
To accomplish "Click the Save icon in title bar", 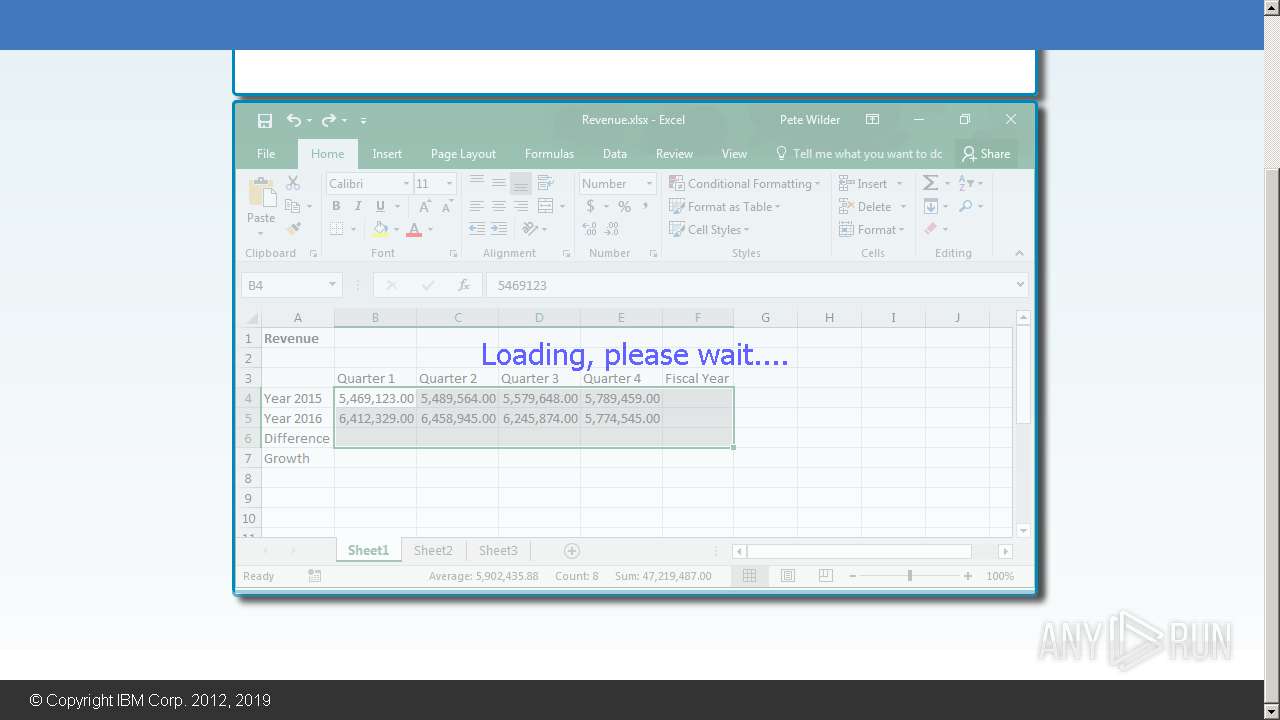I will [265, 120].
